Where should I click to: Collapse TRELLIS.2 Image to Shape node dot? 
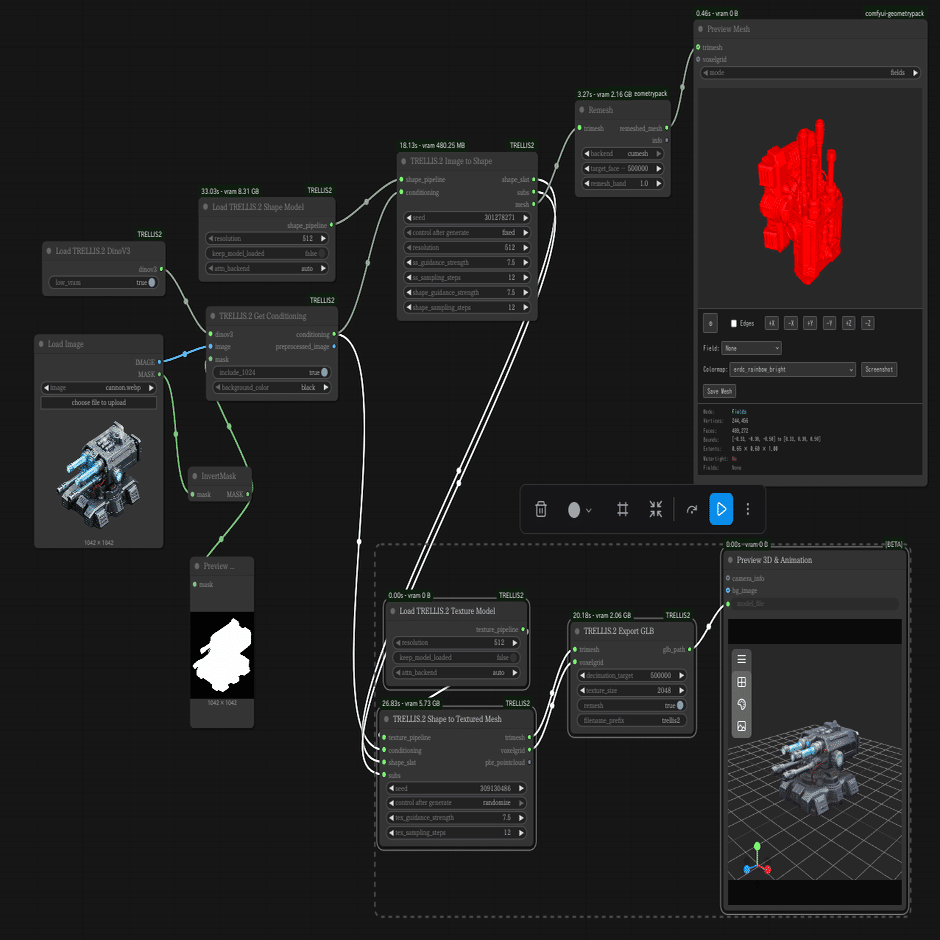click(x=403, y=161)
